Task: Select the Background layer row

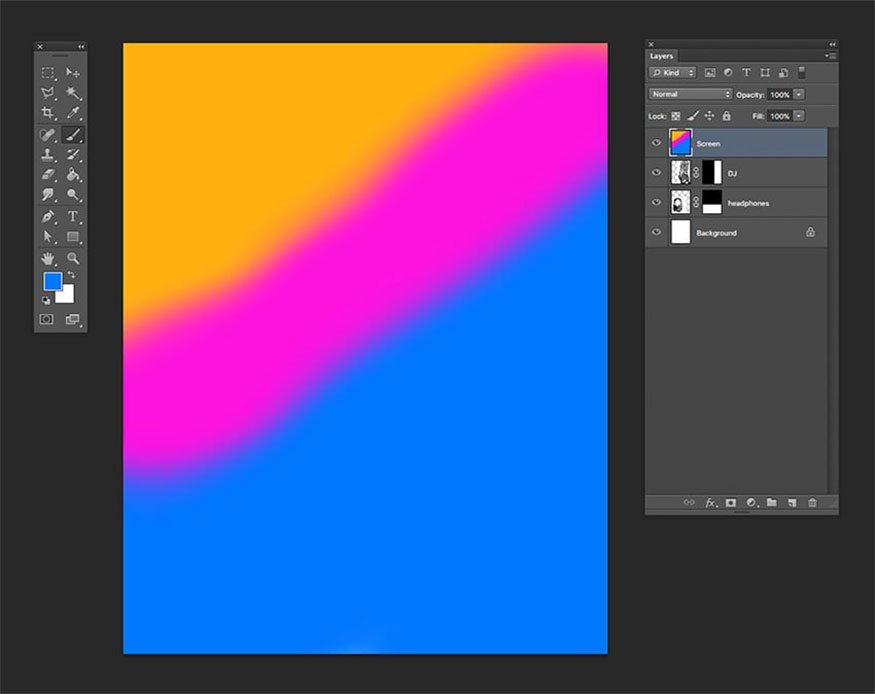Action: coord(738,233)
